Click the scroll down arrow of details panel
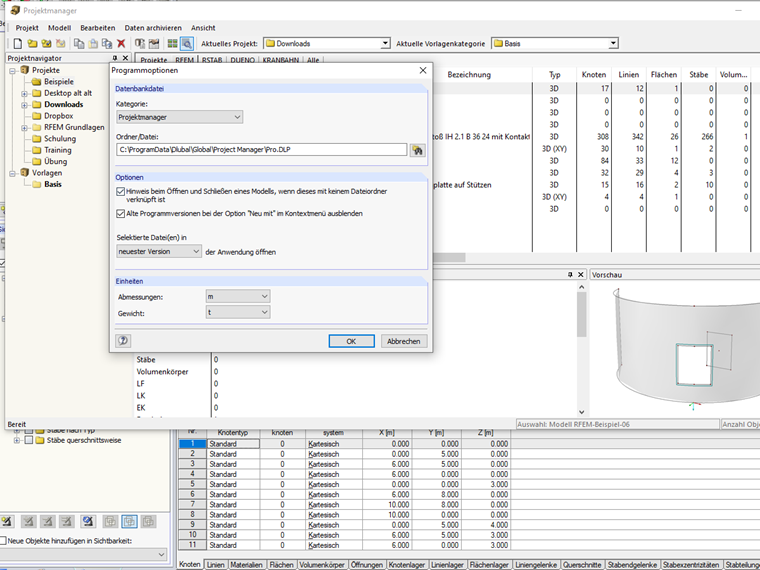The image size is (760, 570). pos(582,412)
